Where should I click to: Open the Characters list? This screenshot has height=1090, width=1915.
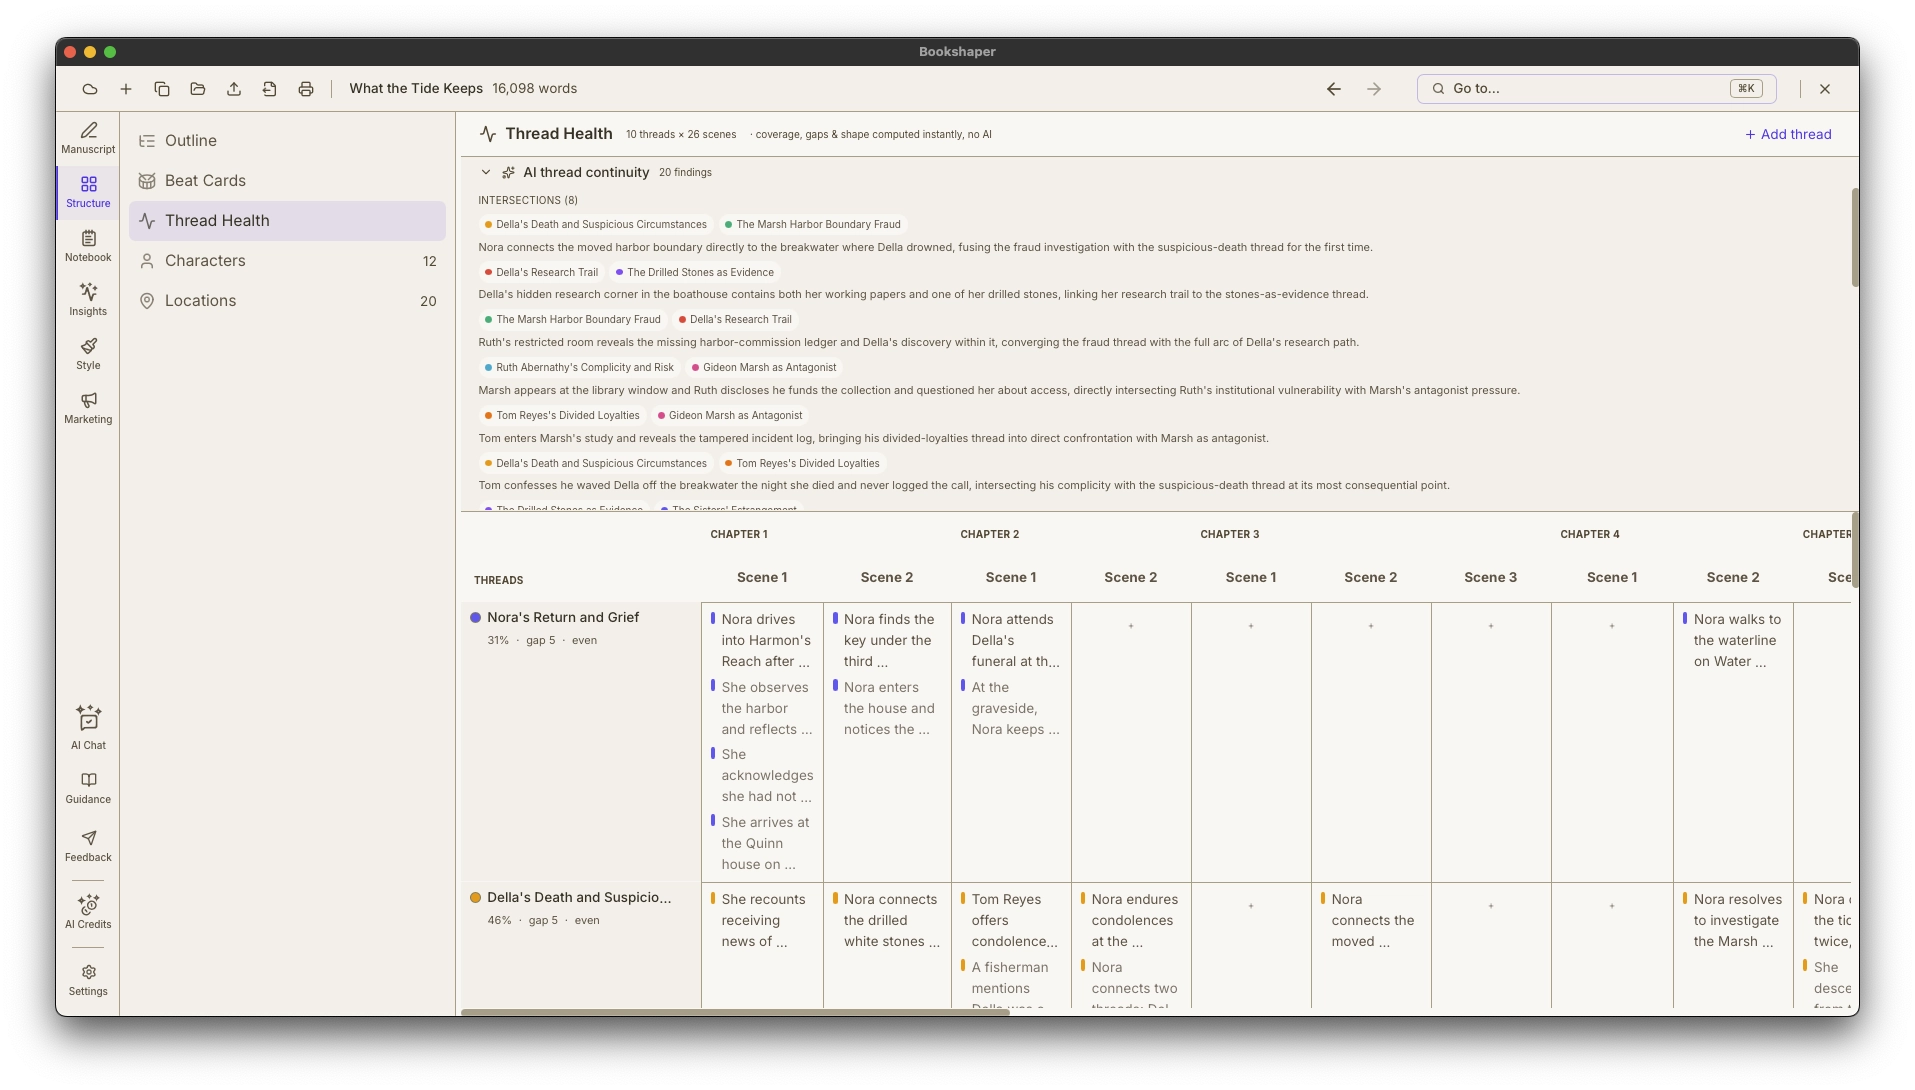pyautogui.click(x=287, y=261)
